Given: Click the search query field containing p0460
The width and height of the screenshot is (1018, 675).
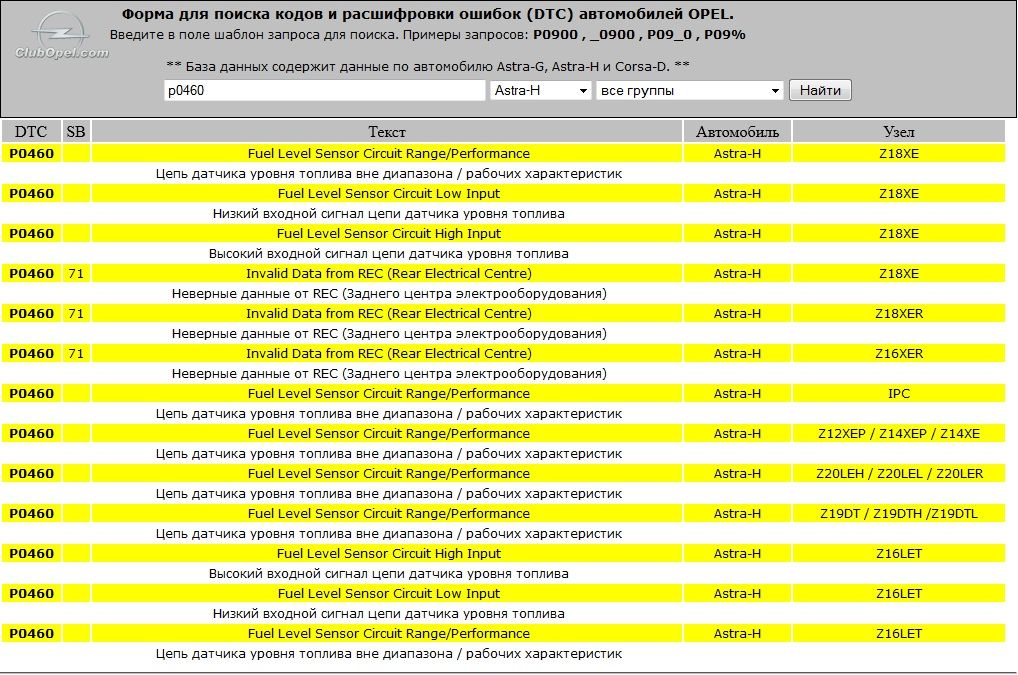Looking at the screenshot, I should pyautogui.click(x=325, y=90).
